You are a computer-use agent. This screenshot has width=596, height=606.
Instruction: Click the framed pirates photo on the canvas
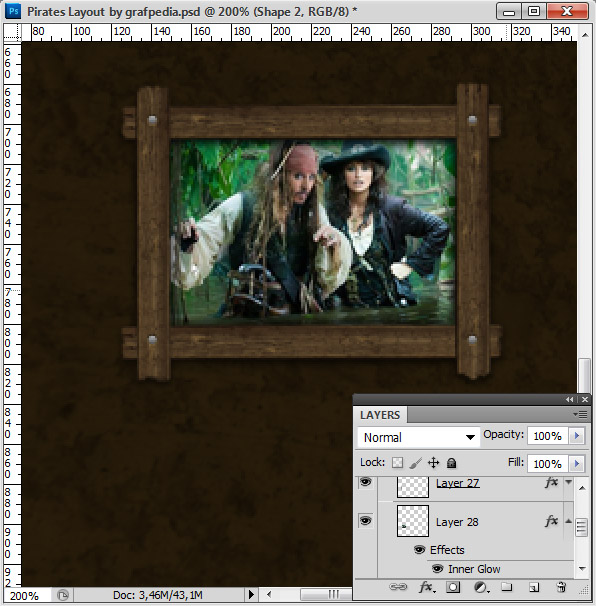tap(313, 232)
